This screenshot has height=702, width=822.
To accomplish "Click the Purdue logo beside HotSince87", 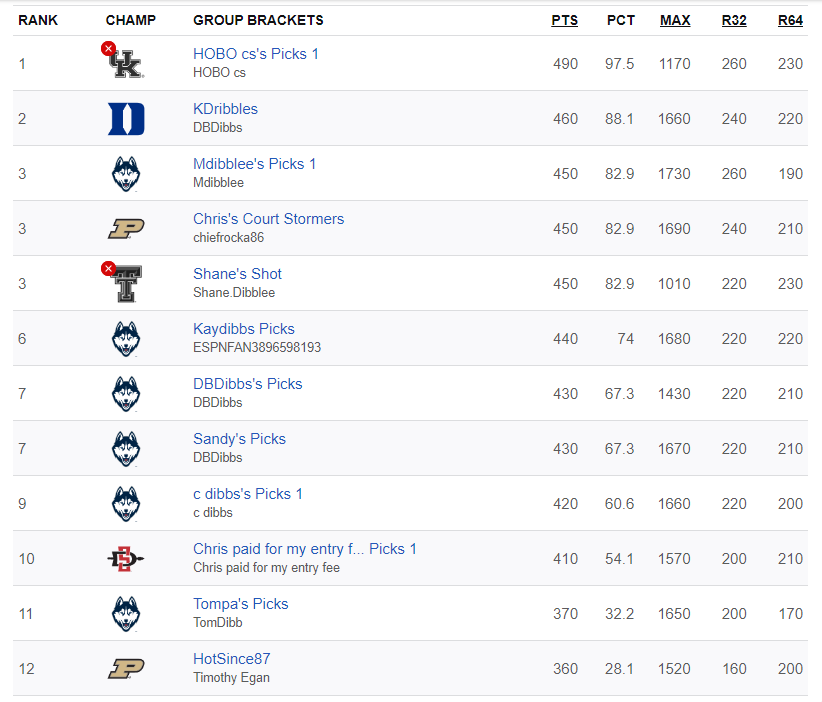I will pos(126,668).
